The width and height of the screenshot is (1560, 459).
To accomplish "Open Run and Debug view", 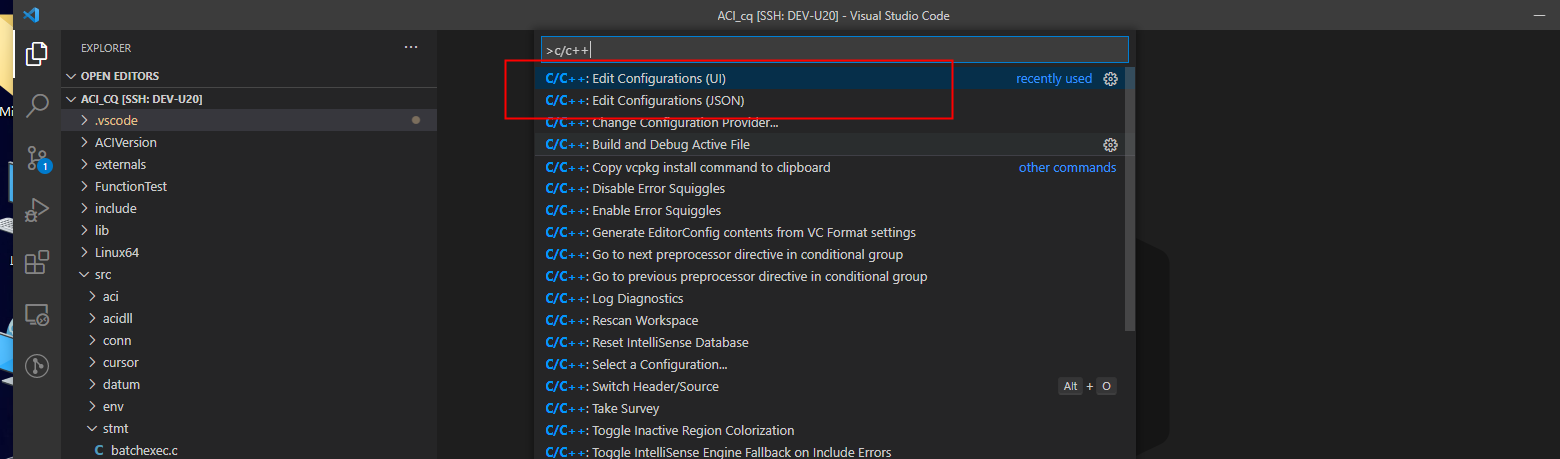I will [x=37, y=210].
